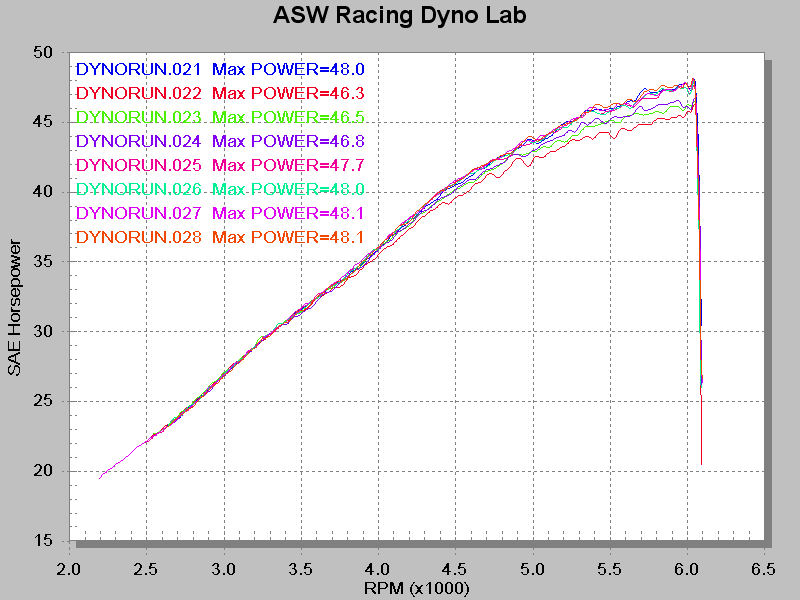Click the 4.0 tick label on RPM axis
This screenshot has height=600, width=800.
point(378,568)
